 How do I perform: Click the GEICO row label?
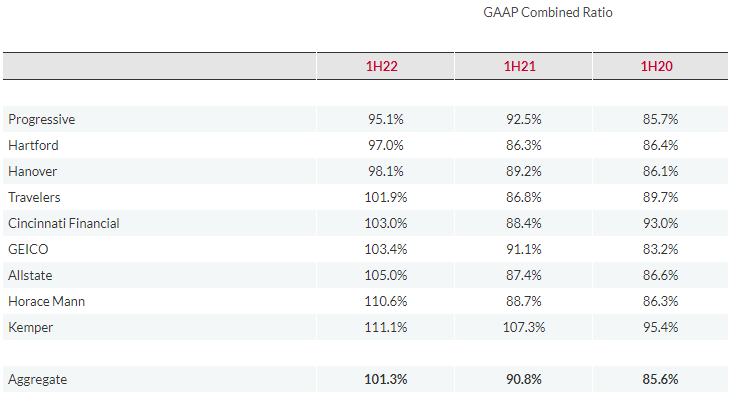[x=28, y=249]
